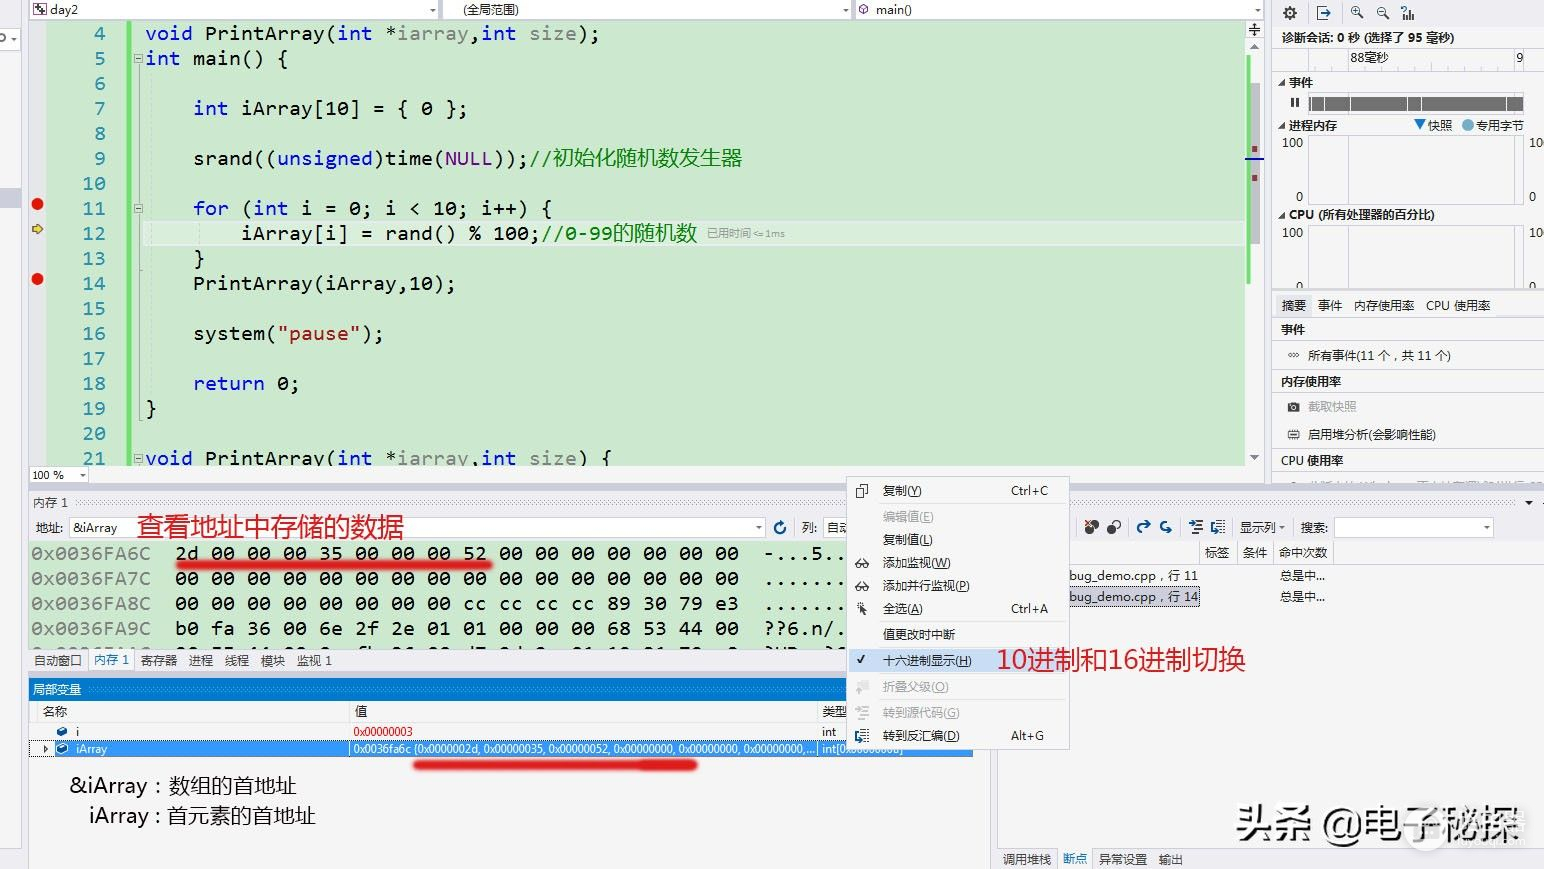Open the memory address dropdown arrow
Screen dimensions: 1544x869
pyautogui.click(x=758, y=527)
